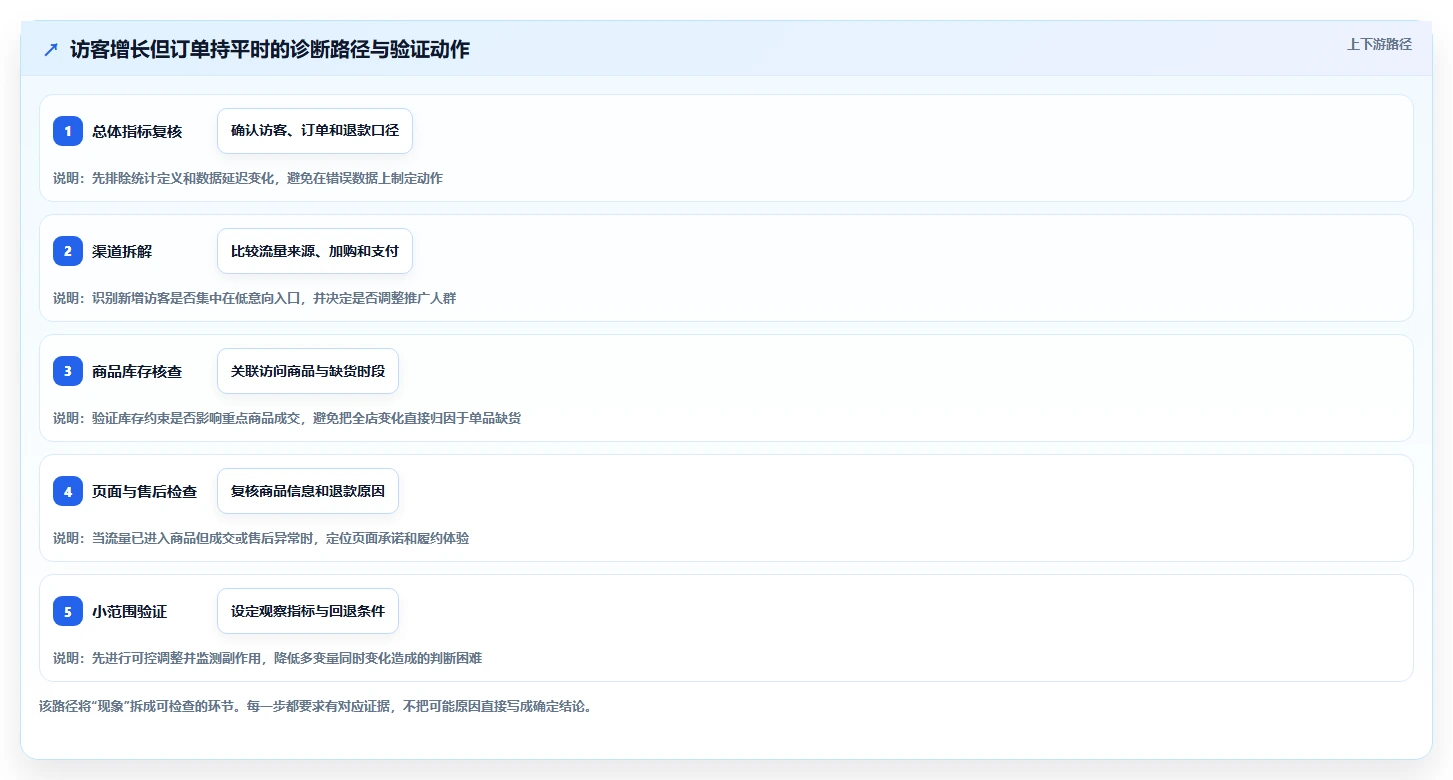This screenshot has height=780, width=1453.
Task: Click the 确认访客、订单和退款口径 button
Action: [x=315, y=131]
